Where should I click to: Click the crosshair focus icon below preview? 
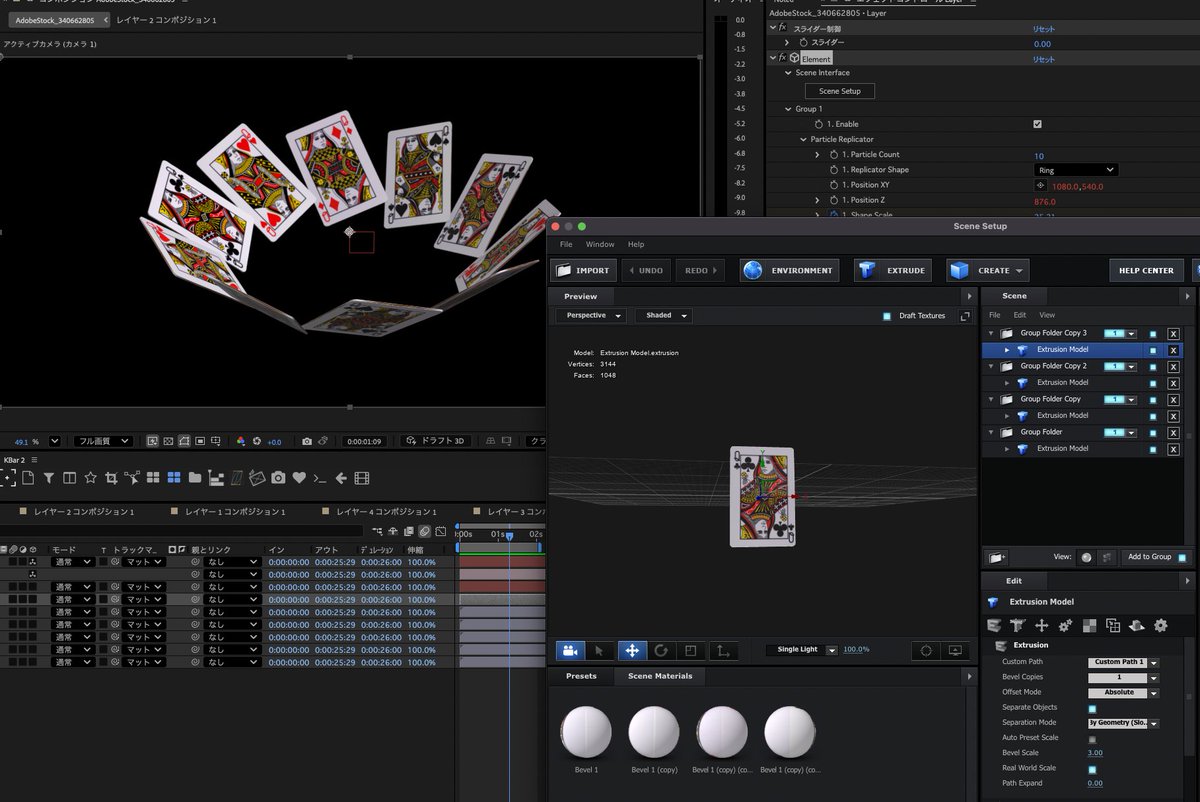coord(926,650)
